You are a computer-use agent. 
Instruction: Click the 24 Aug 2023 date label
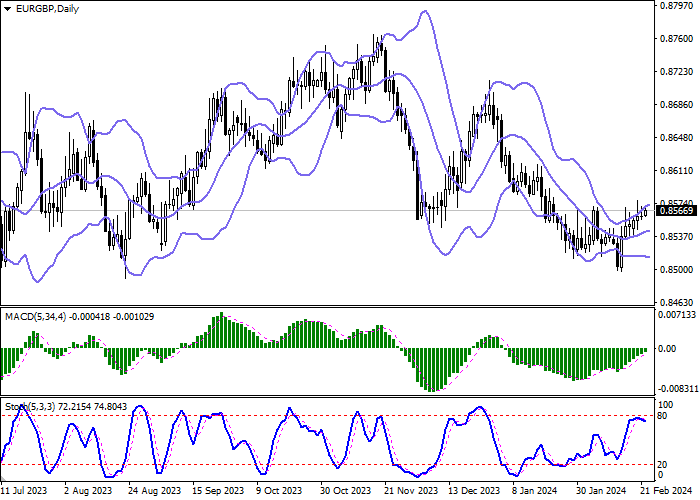pyautogui.click(x=154, y=491)
